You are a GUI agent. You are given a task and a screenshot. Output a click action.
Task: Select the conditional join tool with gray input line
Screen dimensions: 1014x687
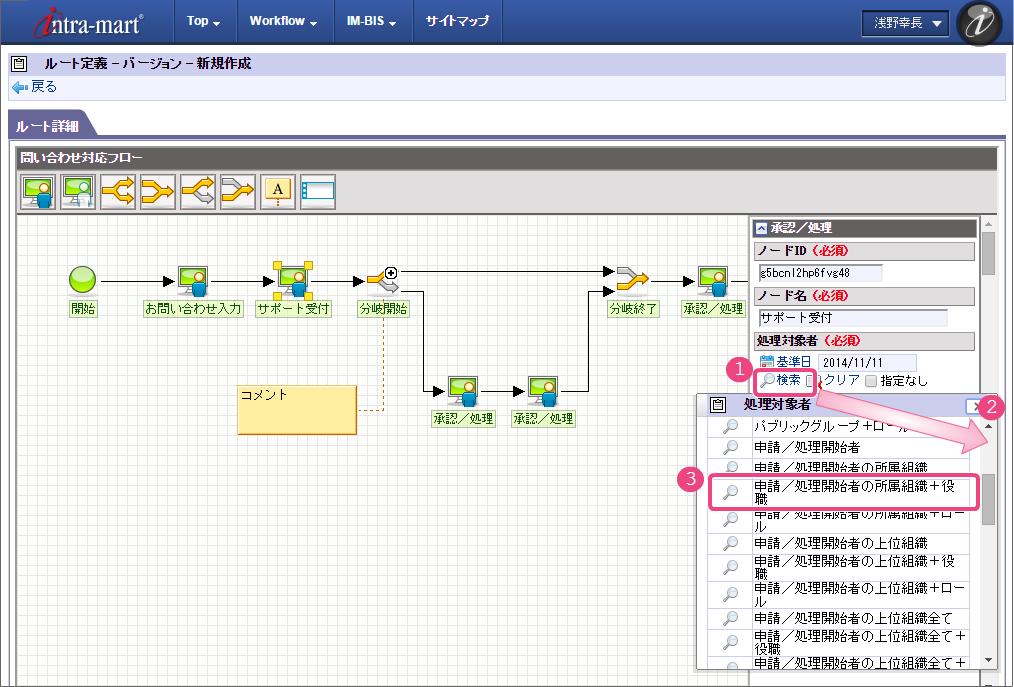(x=238, y=192)
